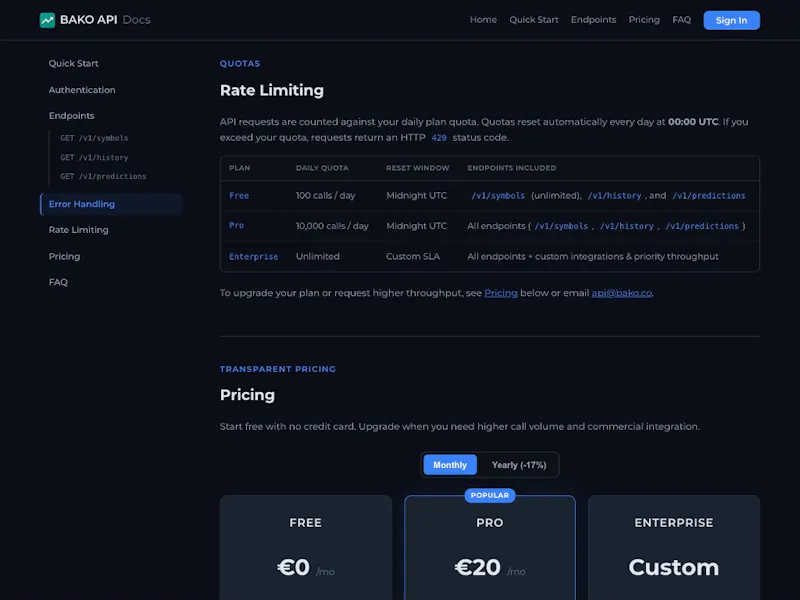
Task: Select Error Handling in the sidebar
Action: [x=111, y=204]
